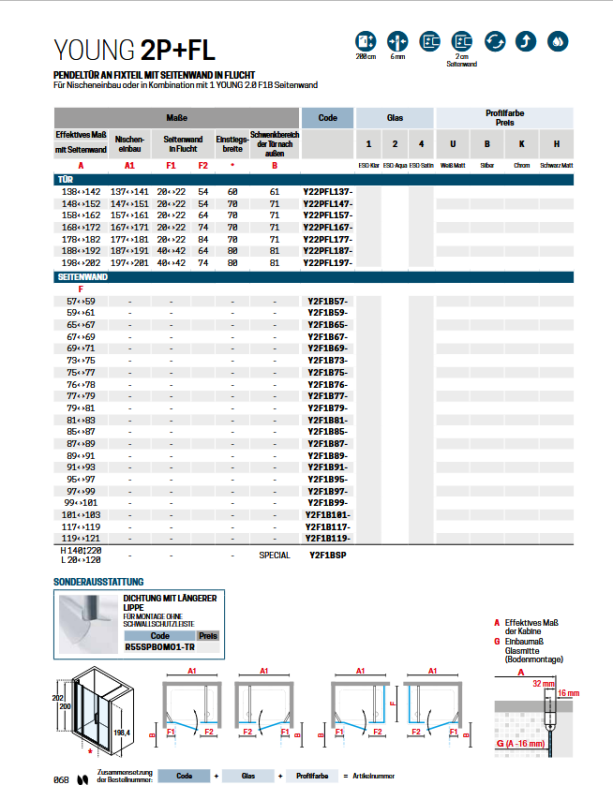The width and height of the screenshot is (613, 800).
Task: Click code Y22PFL197-
Action: (x=328, y=263)
